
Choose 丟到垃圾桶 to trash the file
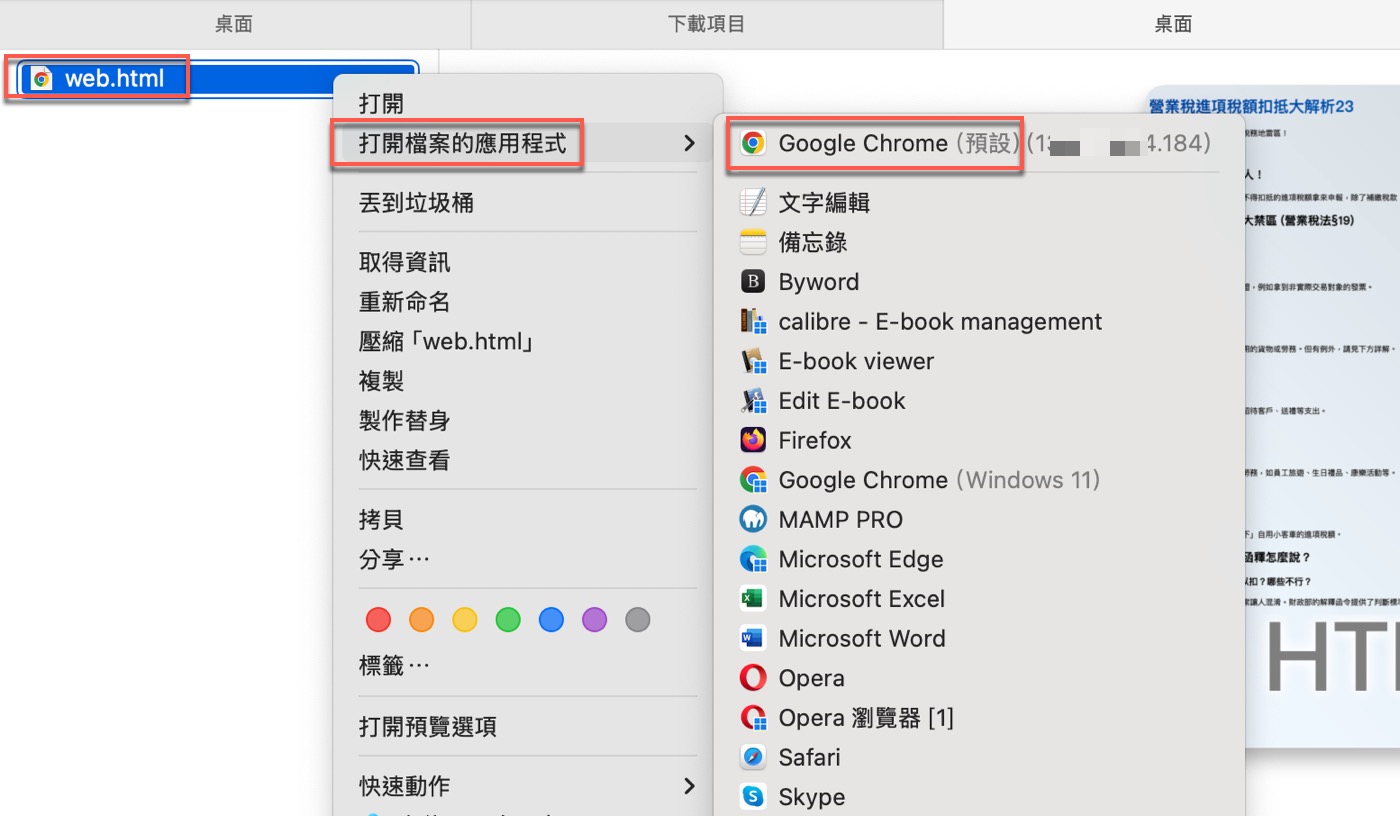pyautogui.click(x=416, y=203)
